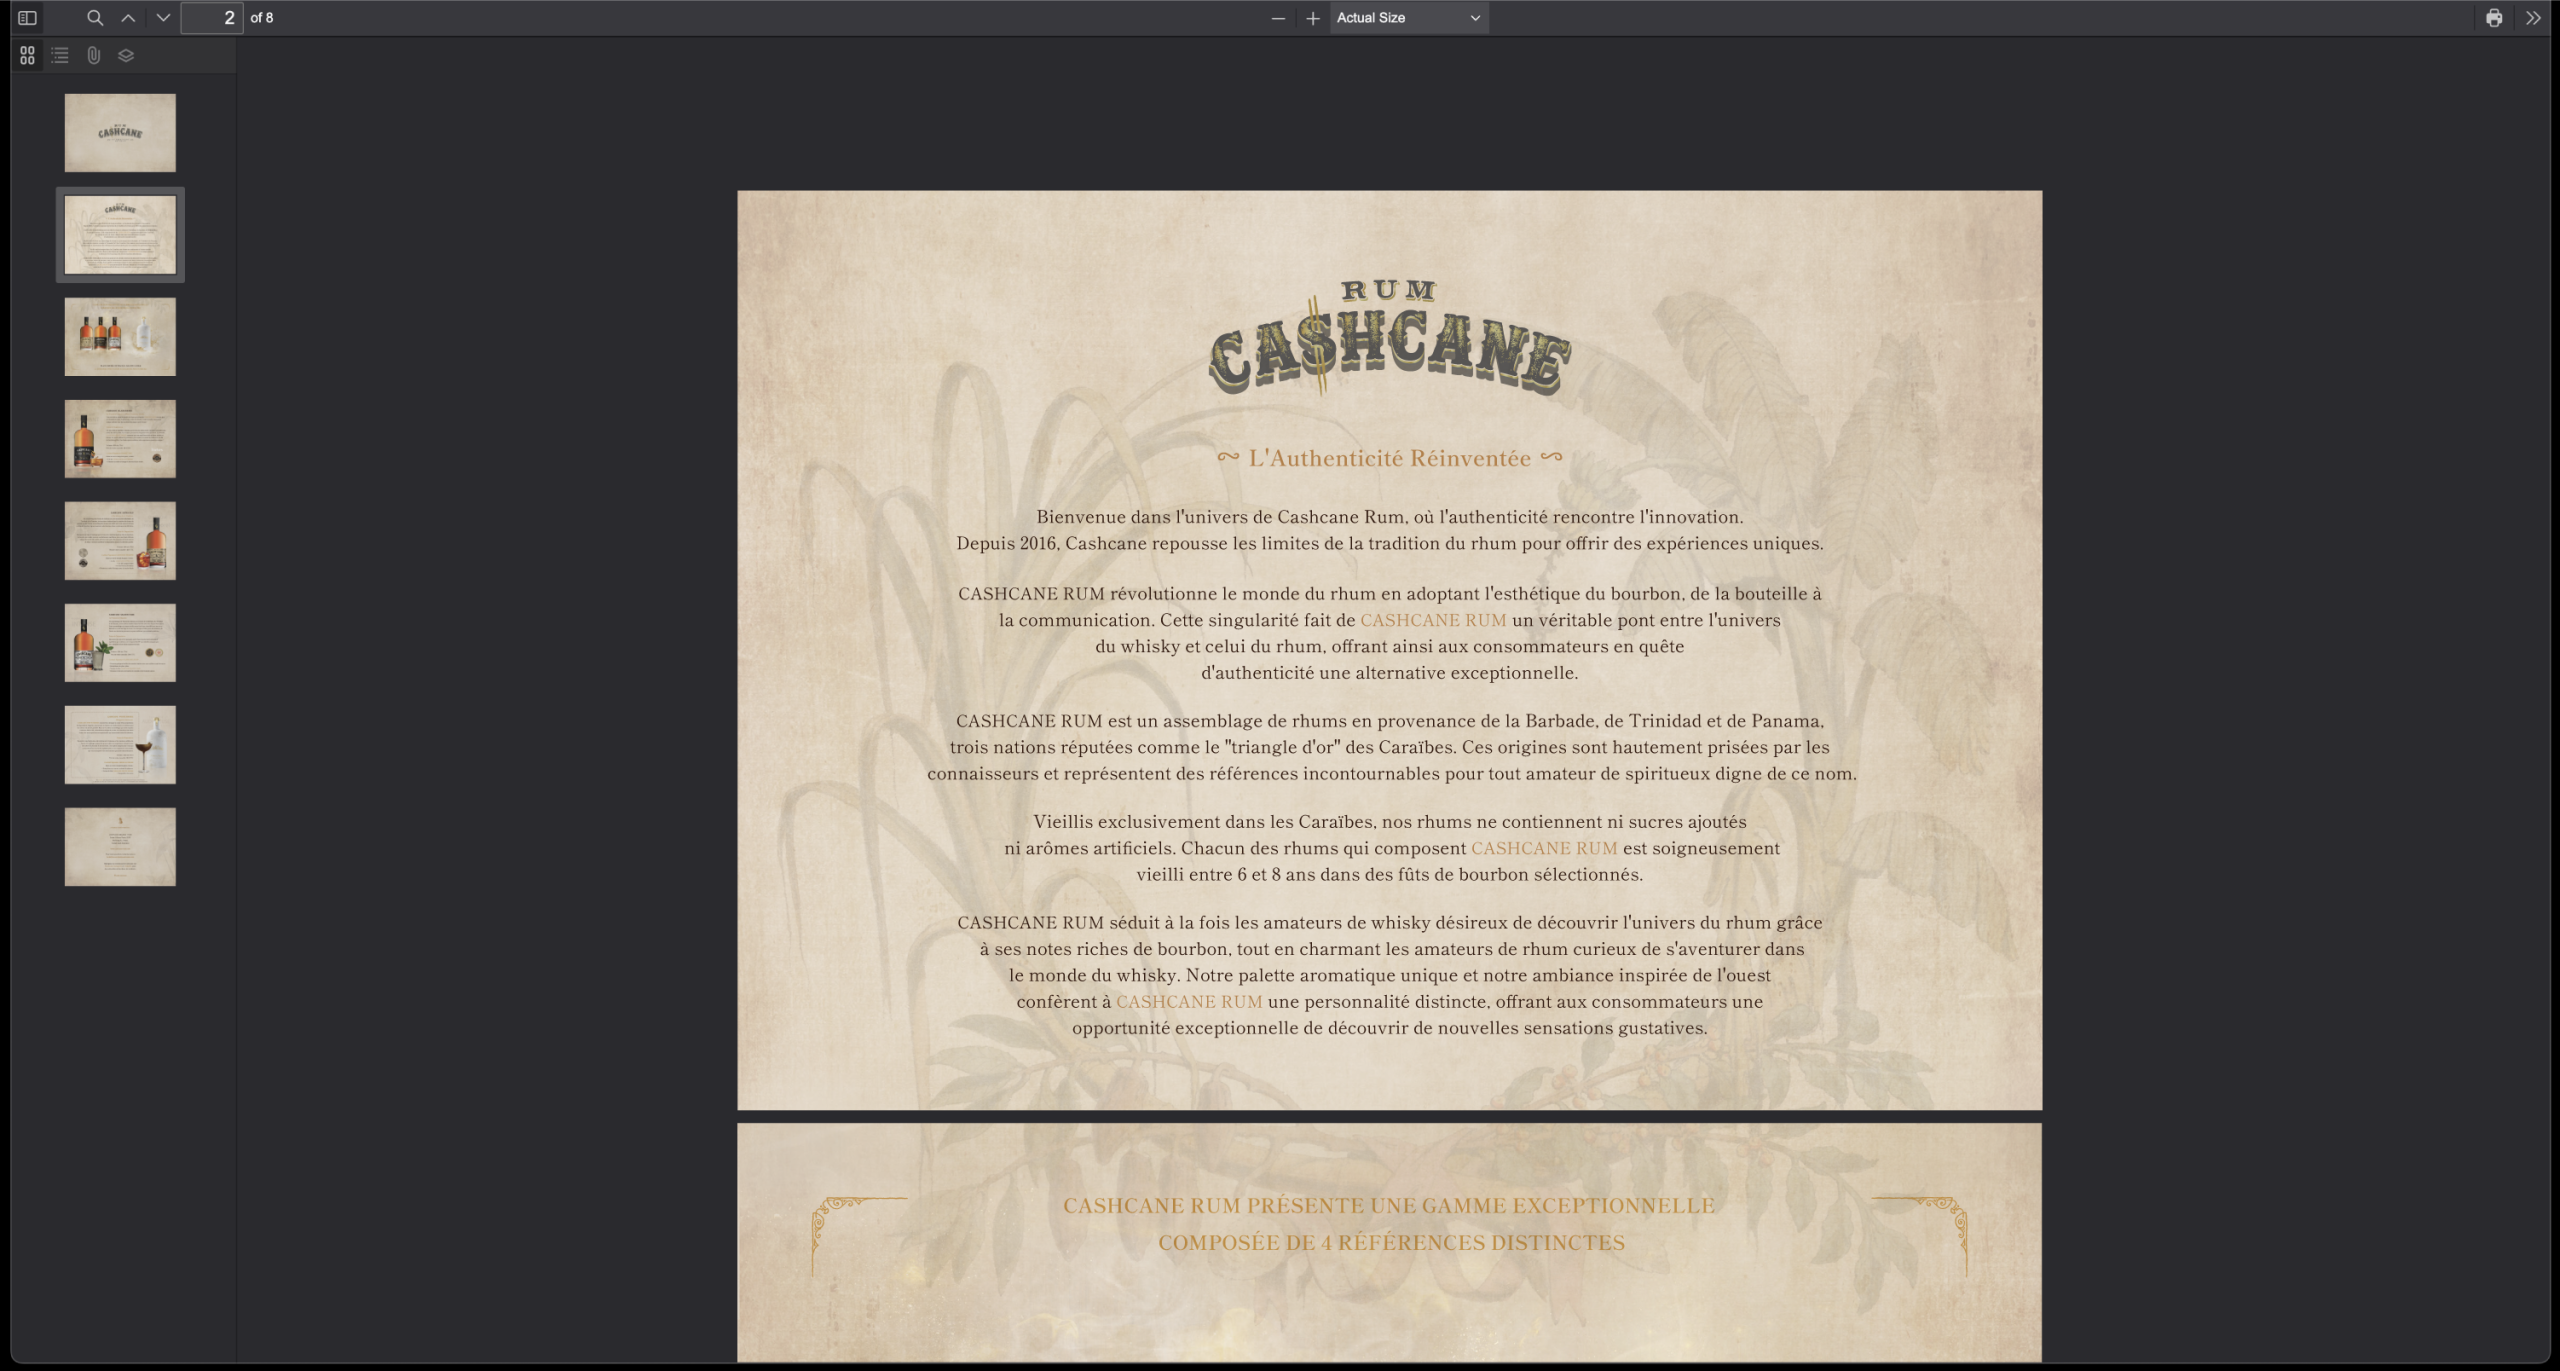Go to next page arrow
The width and height of the screenshot is (2560, 1371).
[163, 18]
